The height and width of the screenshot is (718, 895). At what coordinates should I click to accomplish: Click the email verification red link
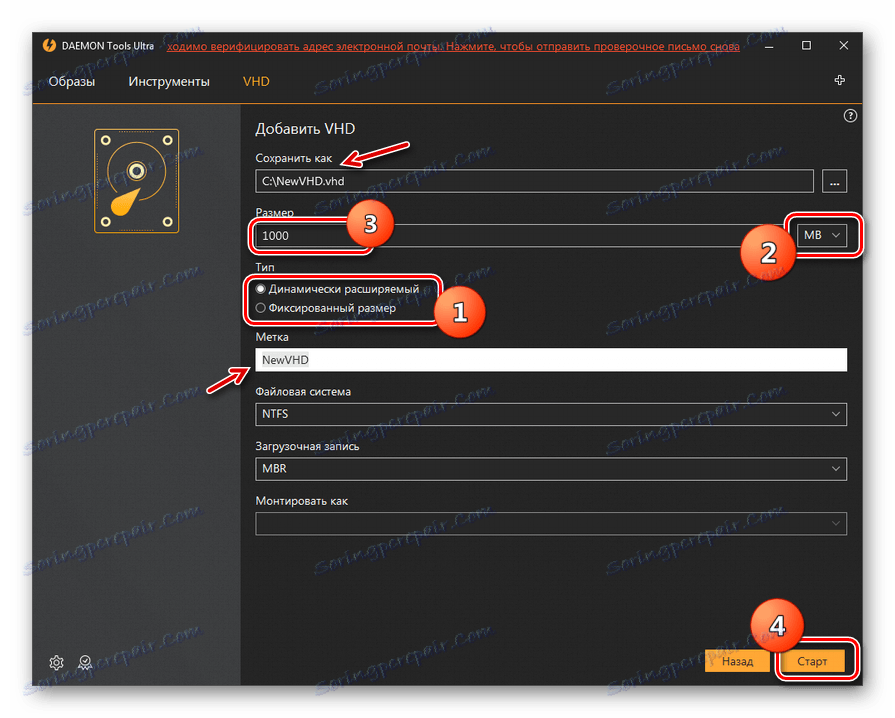[453, 46]
